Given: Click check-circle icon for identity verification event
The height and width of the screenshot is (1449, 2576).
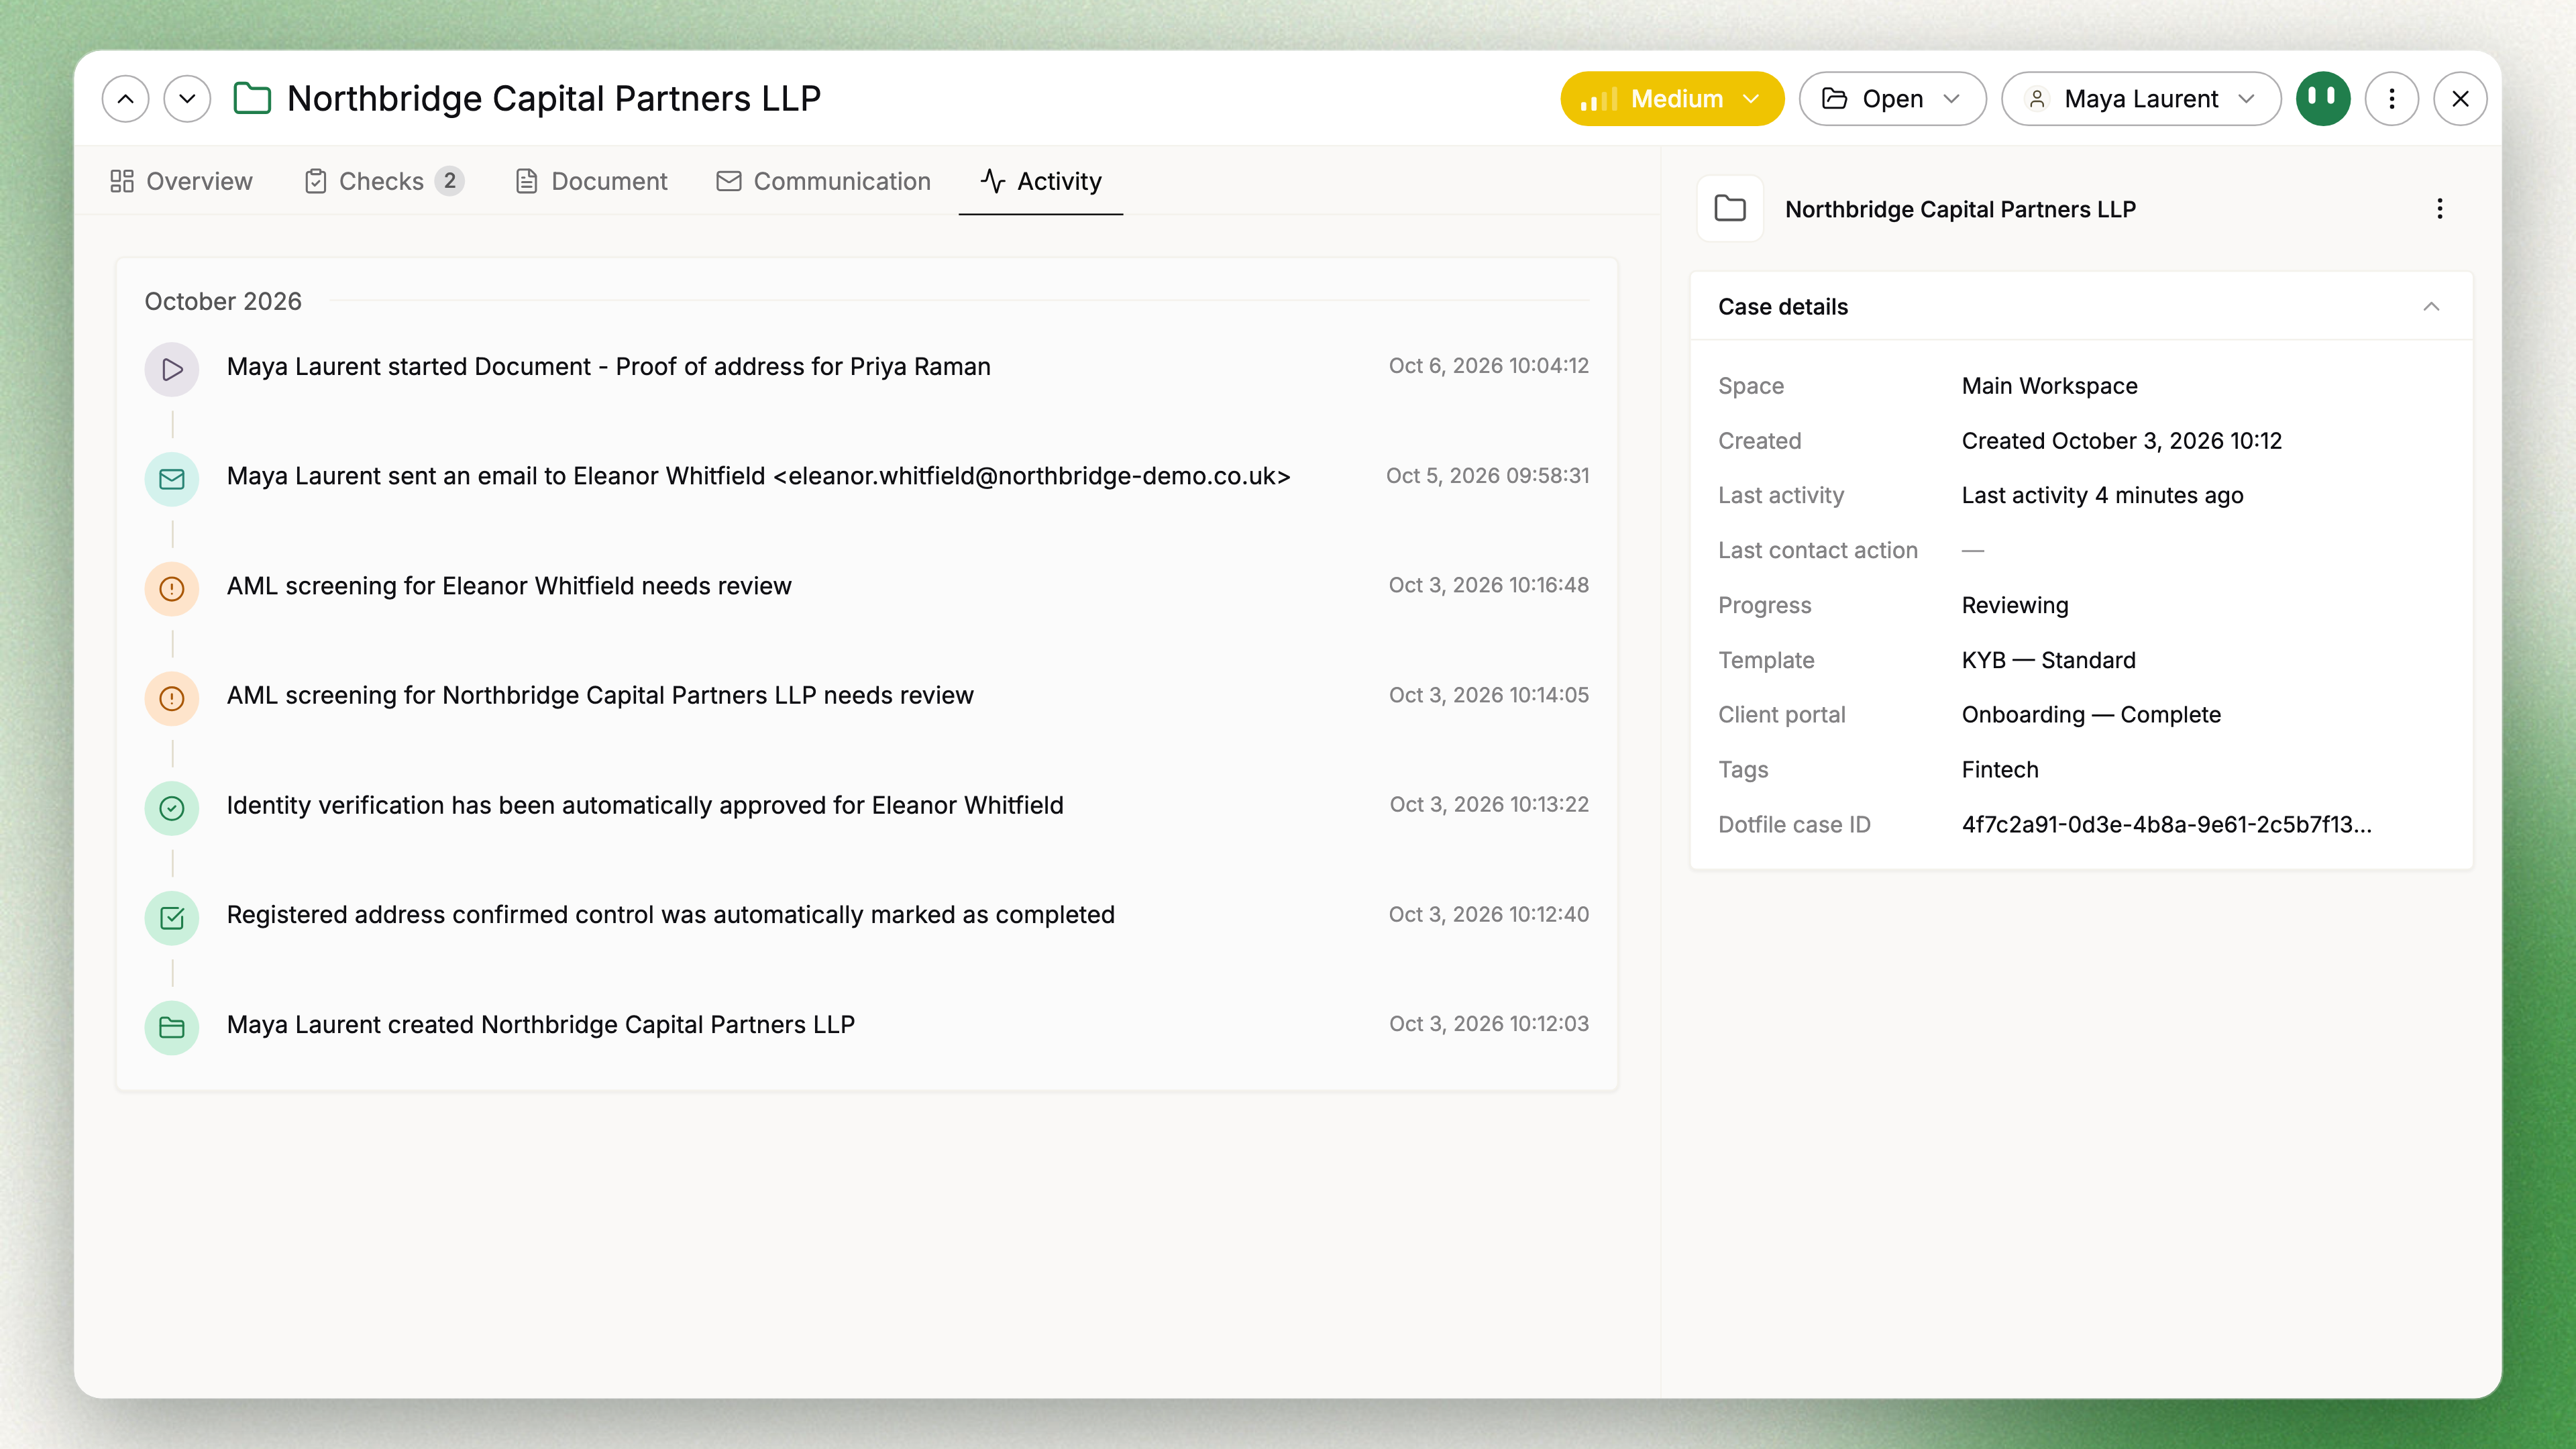Looking at the screenshot, I should point(172,808).
